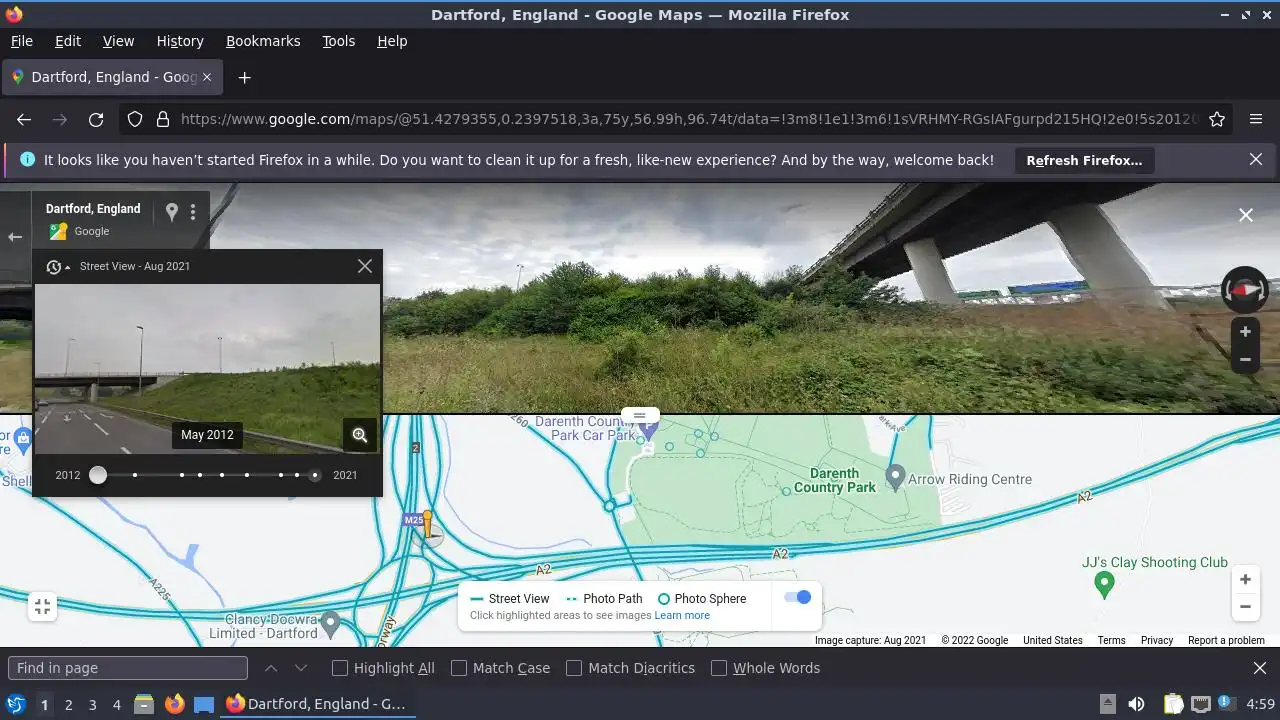The width and height of the screenshot is (1280, 720).
Task: Click JJ's Clay Shooting Club pin
Action: click(x=1104, y=584)
